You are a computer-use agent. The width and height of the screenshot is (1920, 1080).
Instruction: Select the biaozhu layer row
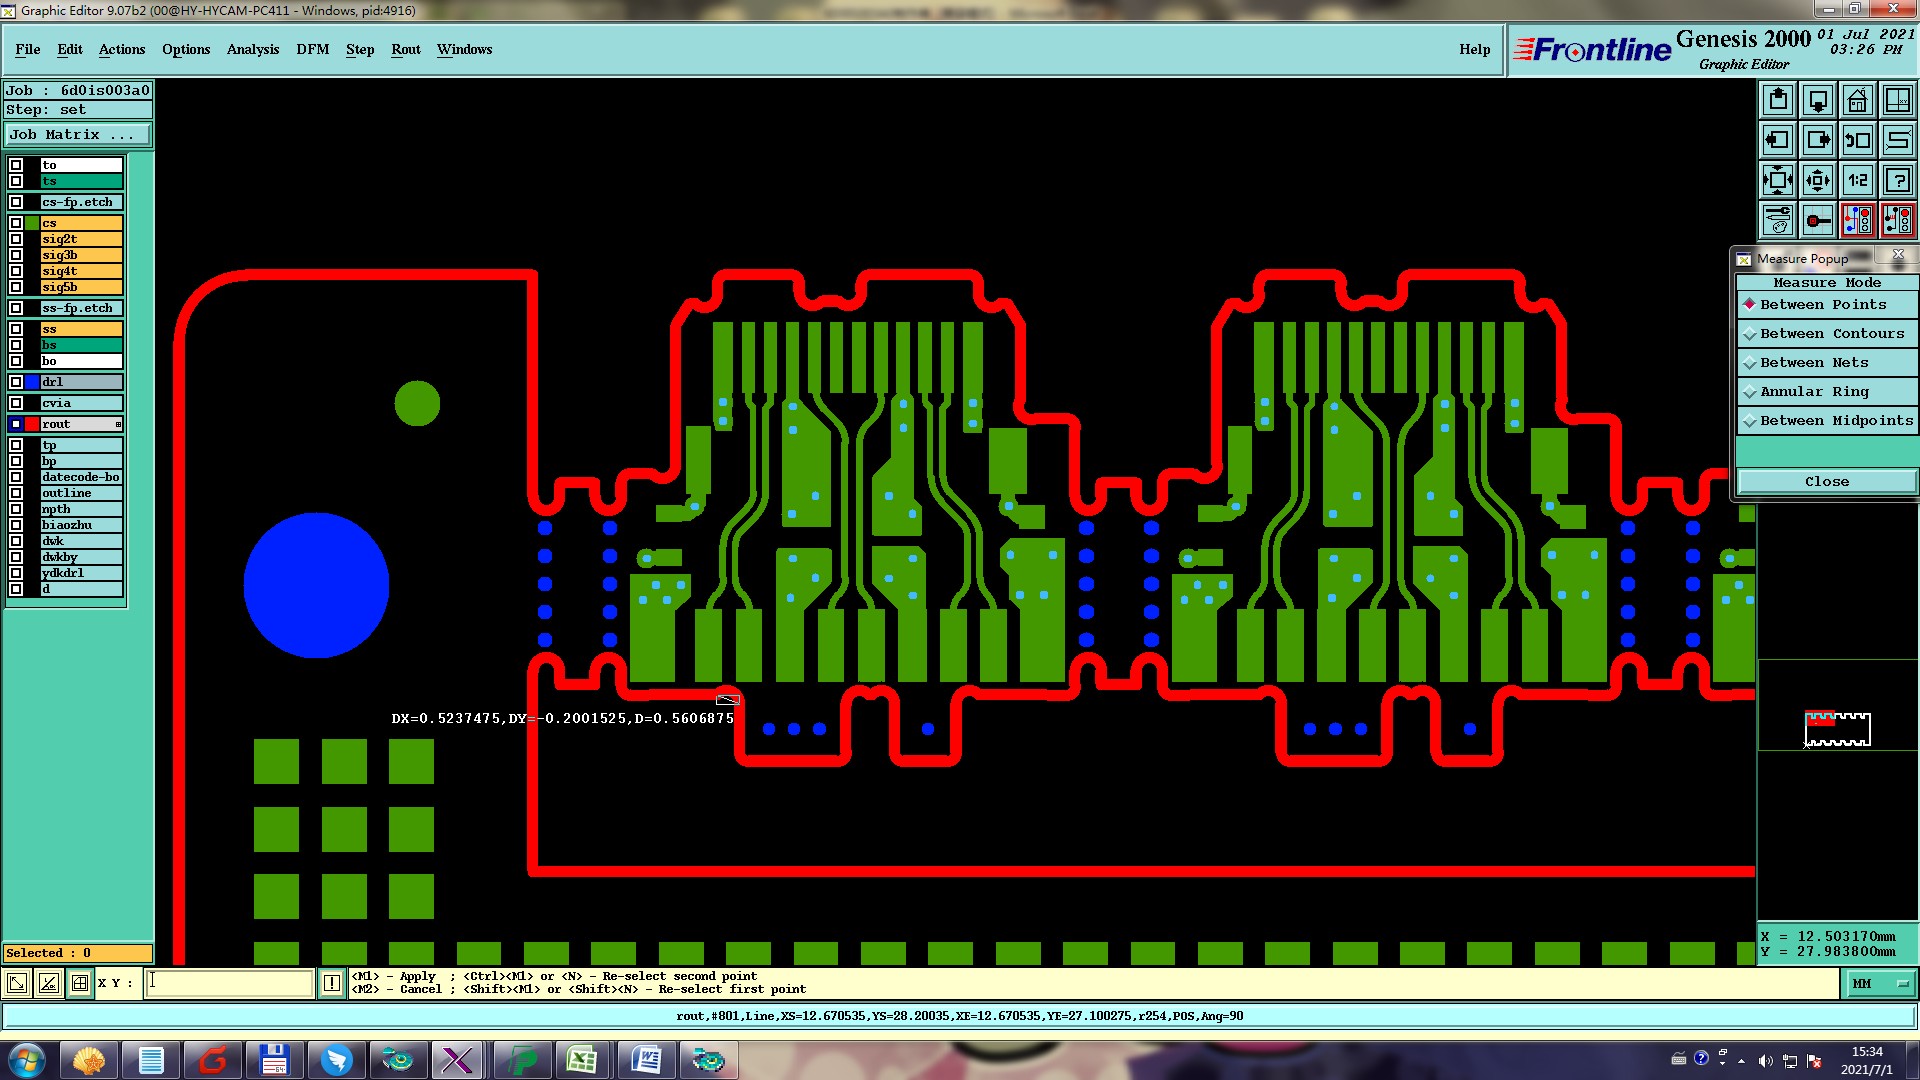pyautogui.click(x=82, y=525)
